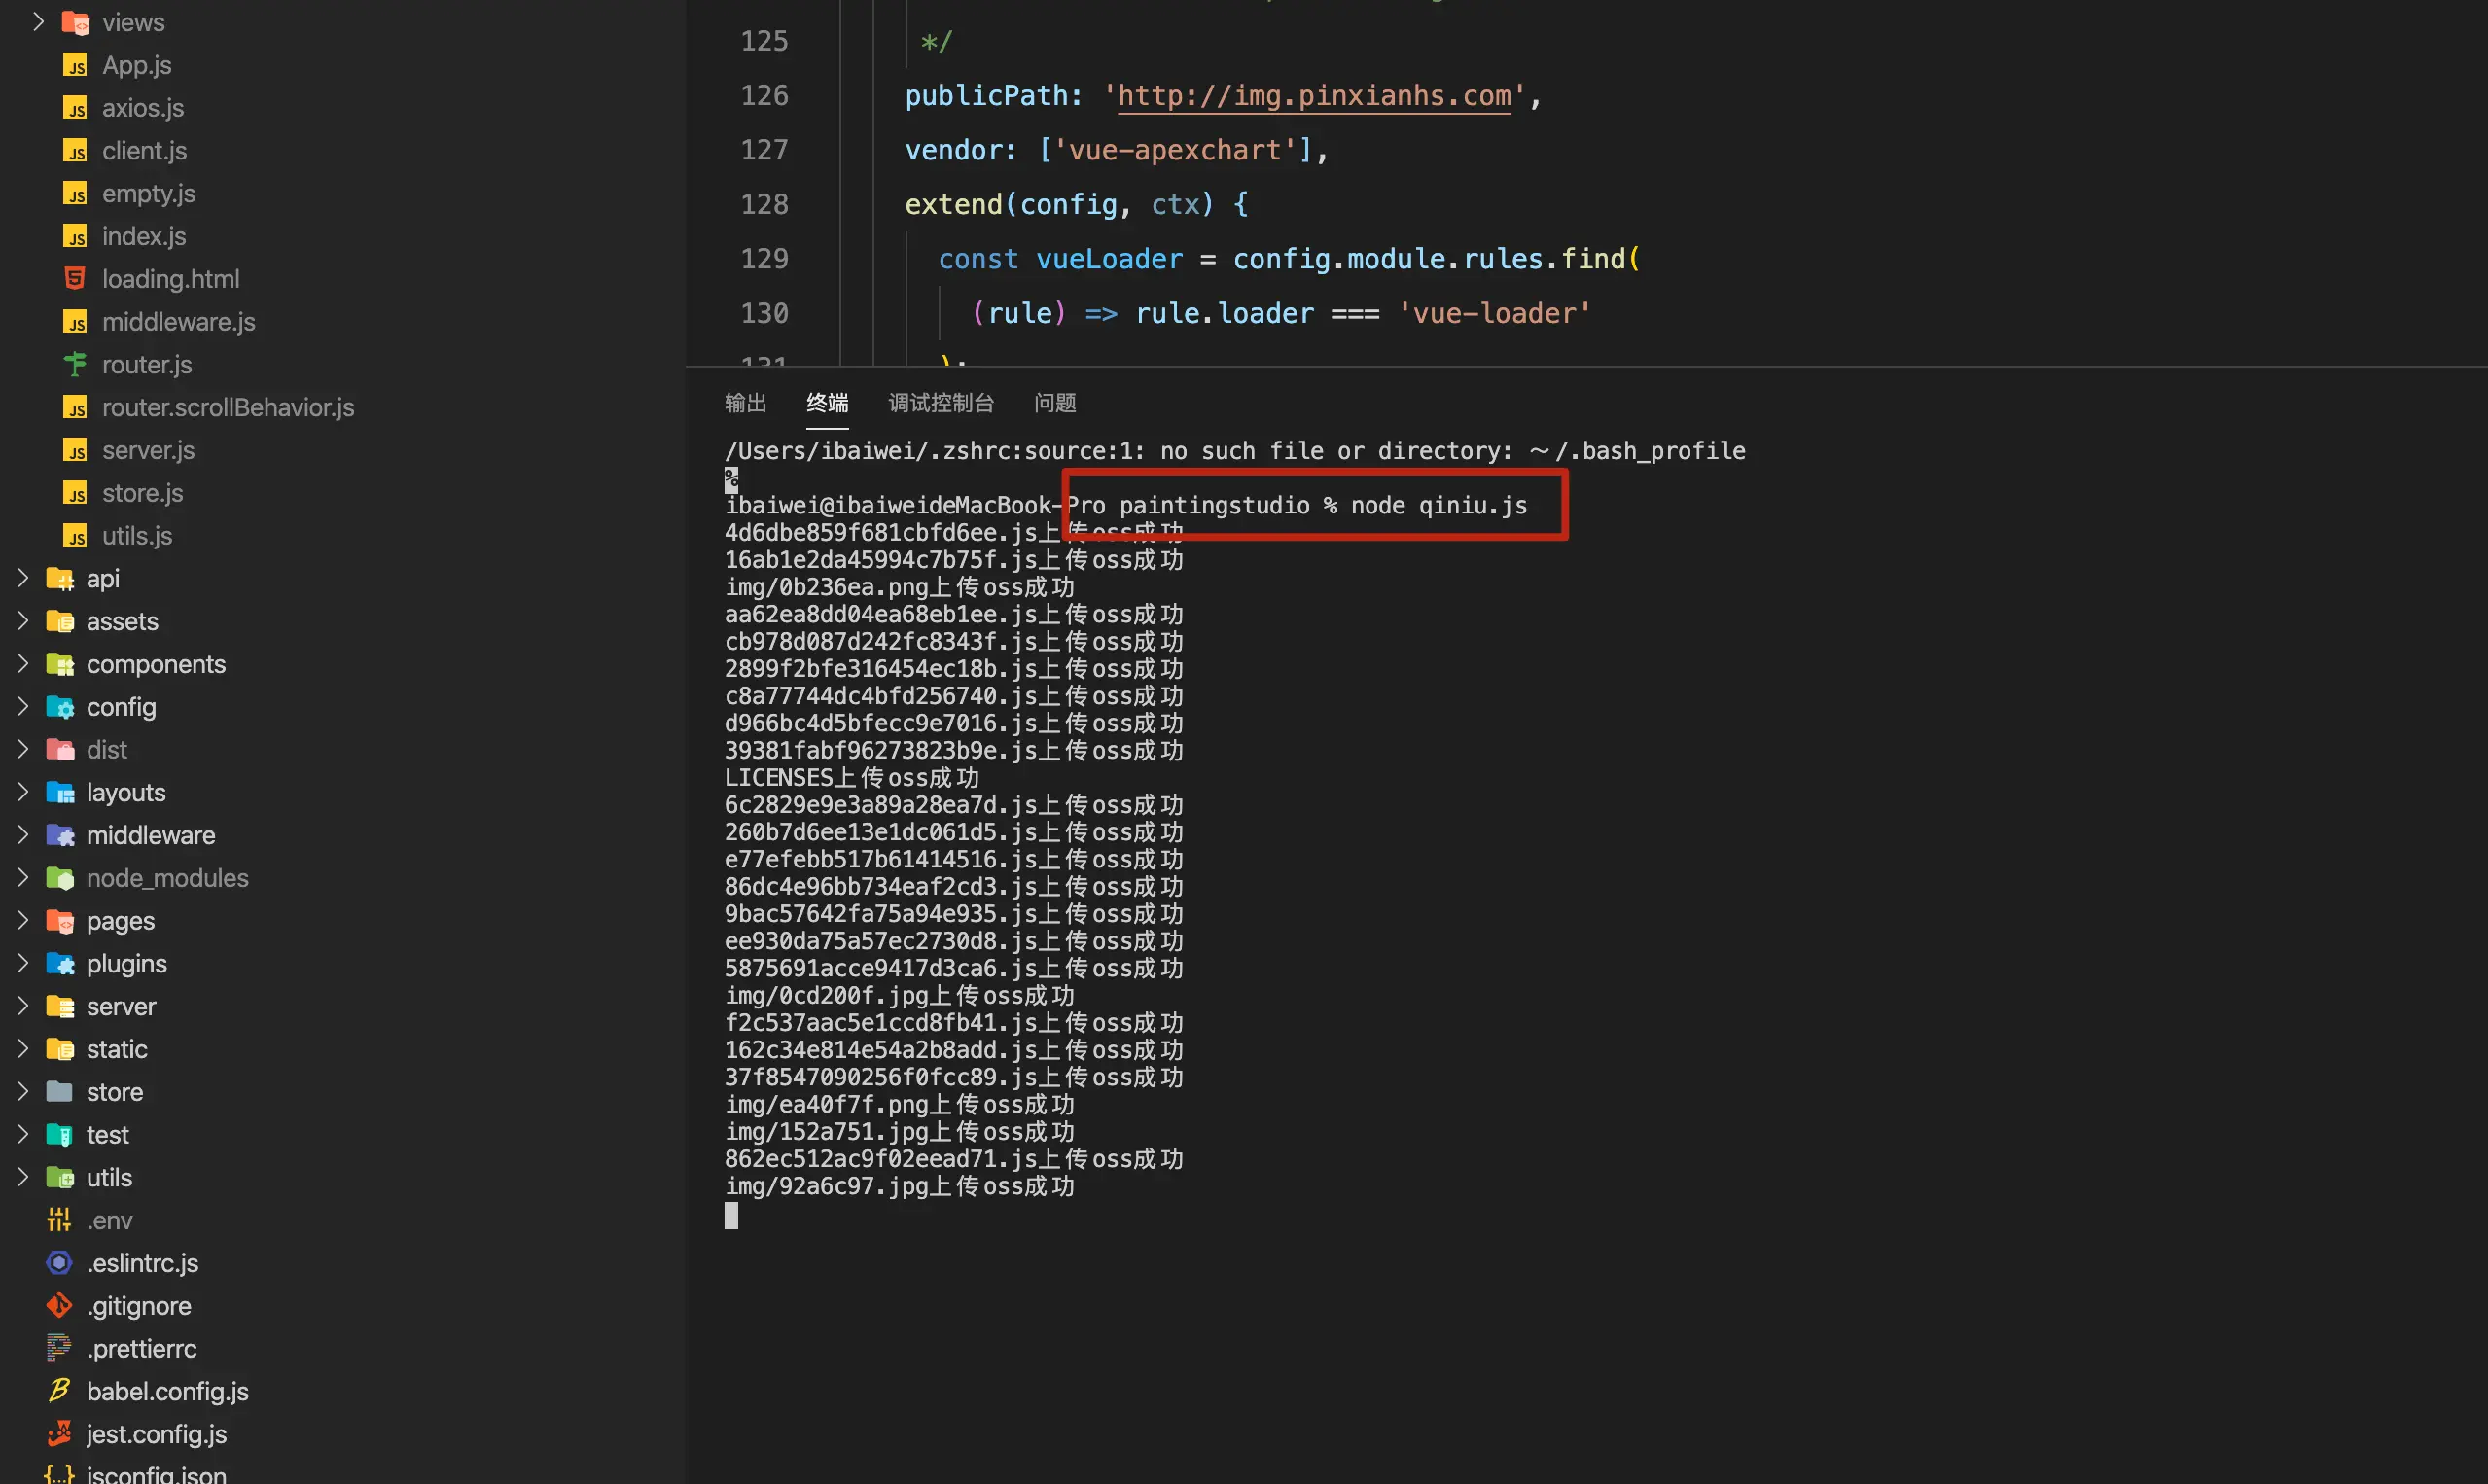Image resolution: width=2488 pixels, height=1484 pixels.
Task: Click the babel.config.js Babel icon
Action: (x=59, y=1391)
